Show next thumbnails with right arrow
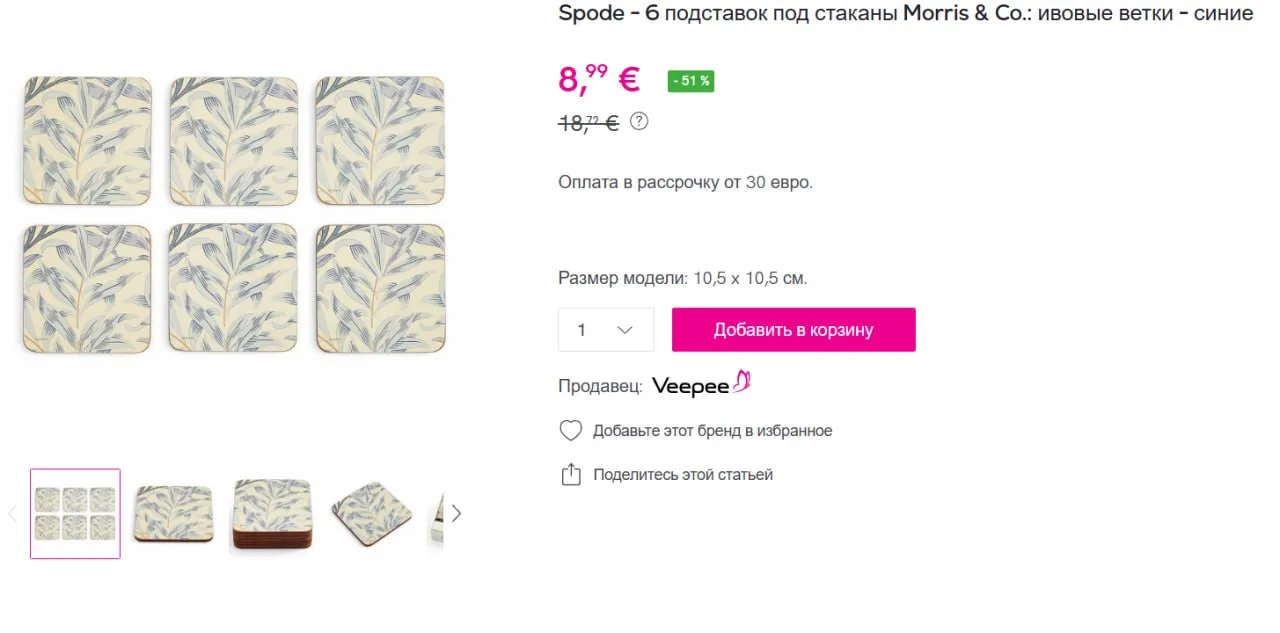1280x633 pixels. [456, 513]
